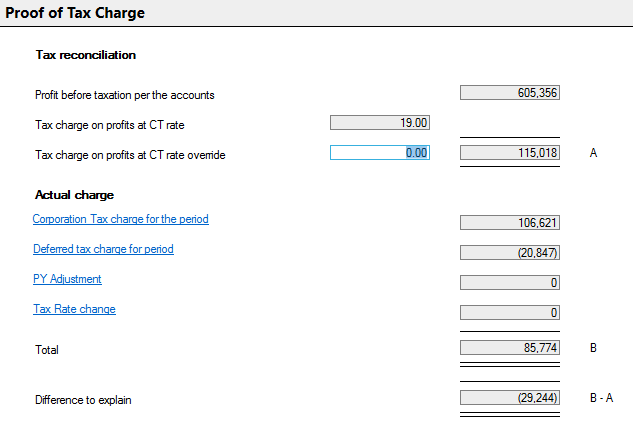This screenshot has width=633, height=423.
Task: Open the Tax Rate change link
Action: click(x=74, y=309)
